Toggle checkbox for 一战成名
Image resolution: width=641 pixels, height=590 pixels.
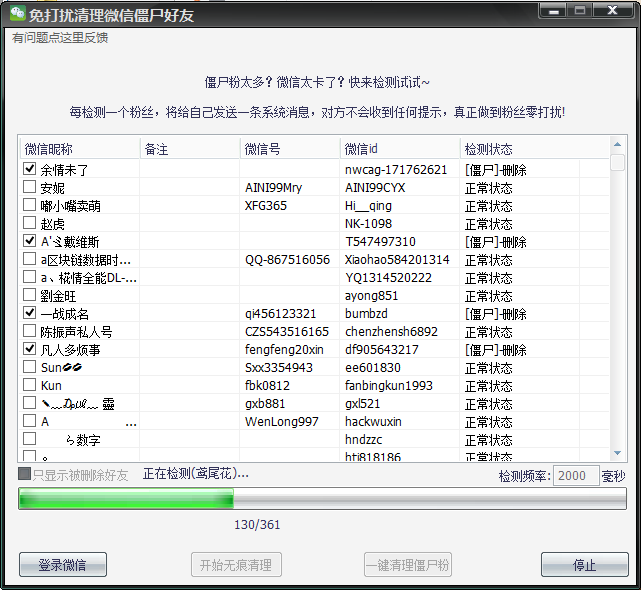coord(30,314)
